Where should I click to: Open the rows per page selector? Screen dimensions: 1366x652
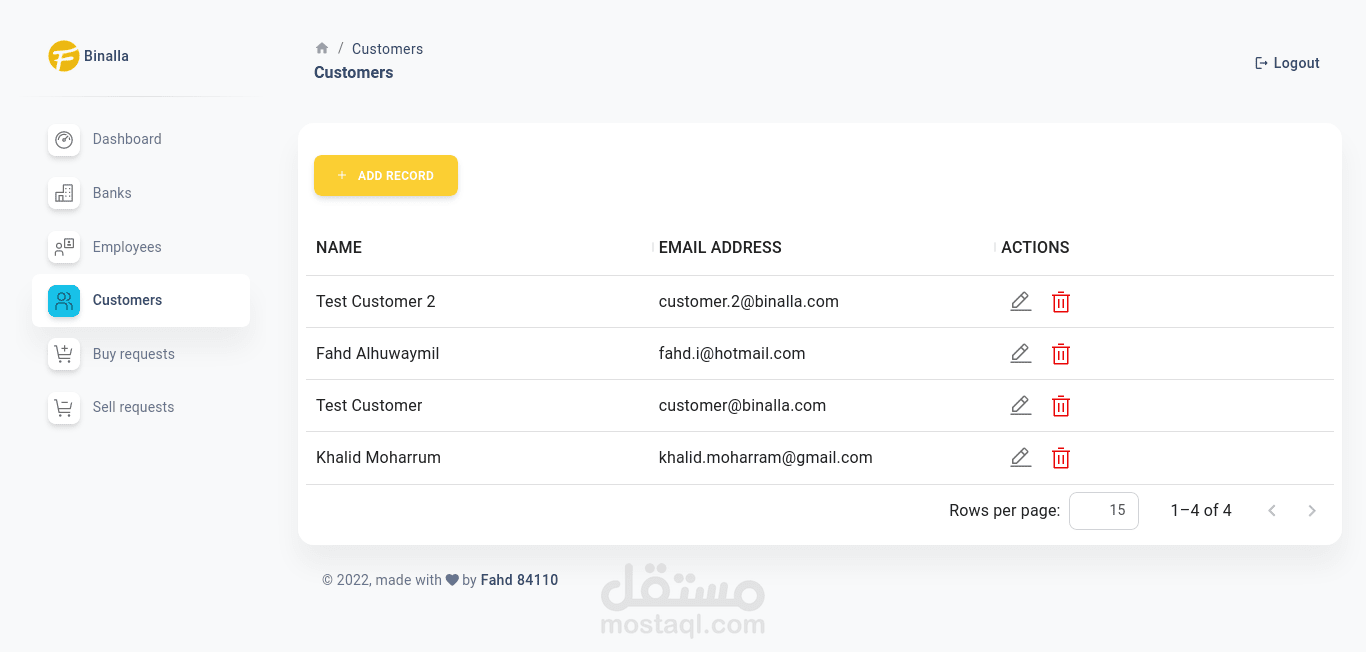point(1103,511)
